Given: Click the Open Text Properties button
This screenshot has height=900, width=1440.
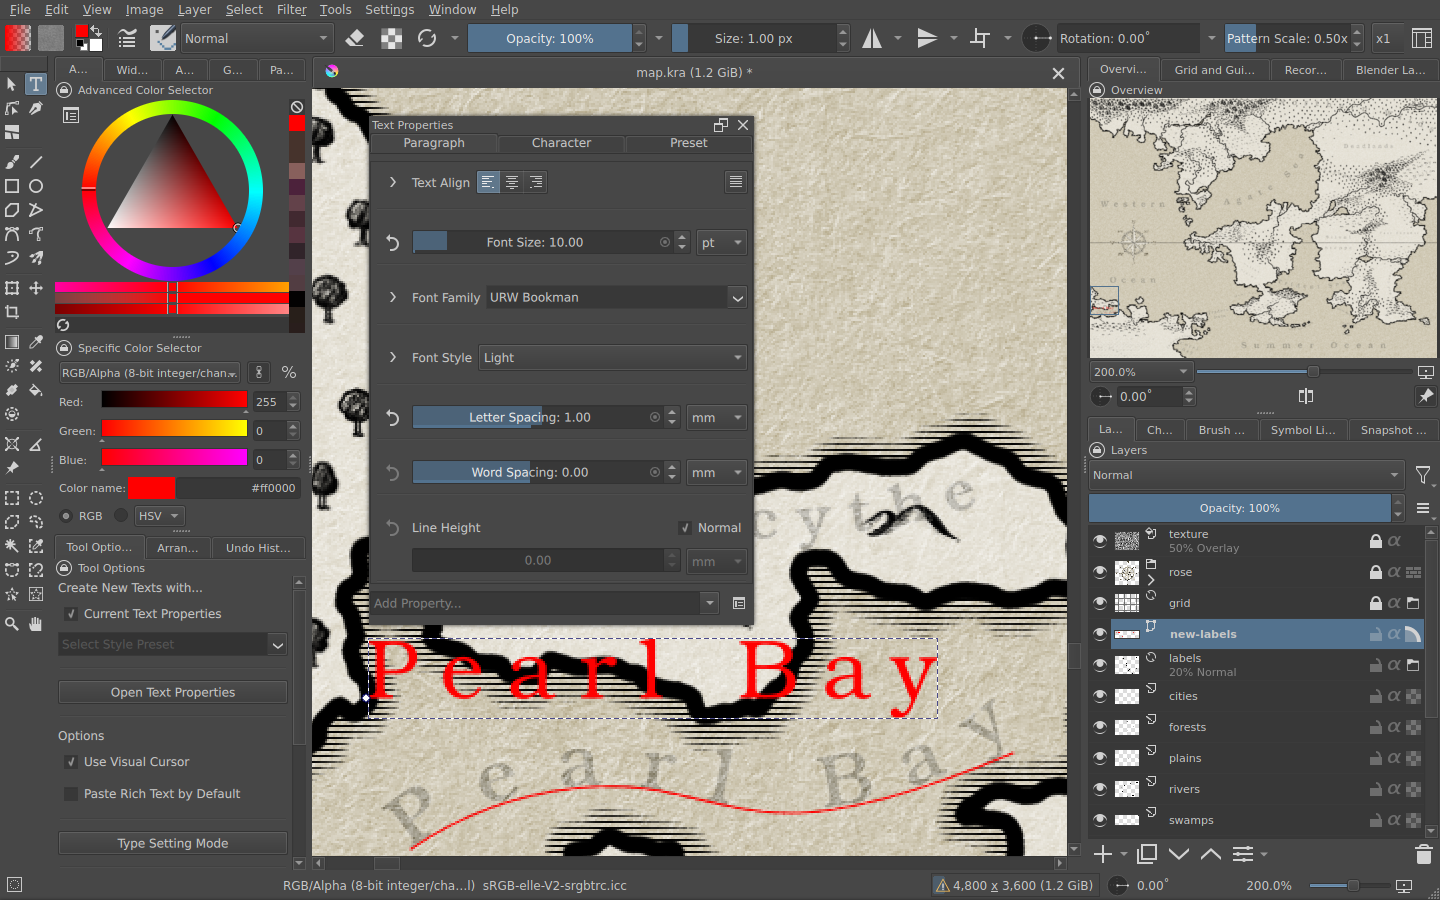Looking at the screenshot, I should [173, 692].
